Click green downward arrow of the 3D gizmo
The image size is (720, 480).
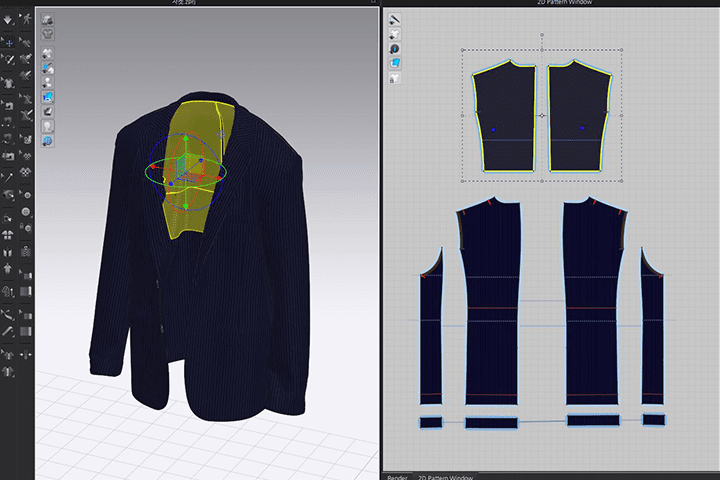(x=186, y=206)
